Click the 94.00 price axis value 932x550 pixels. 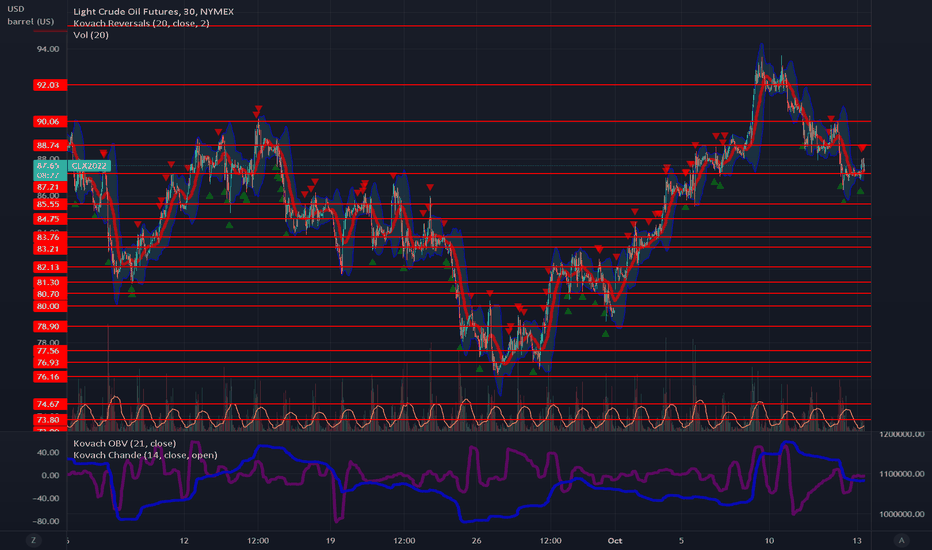[x=48, y=49]
